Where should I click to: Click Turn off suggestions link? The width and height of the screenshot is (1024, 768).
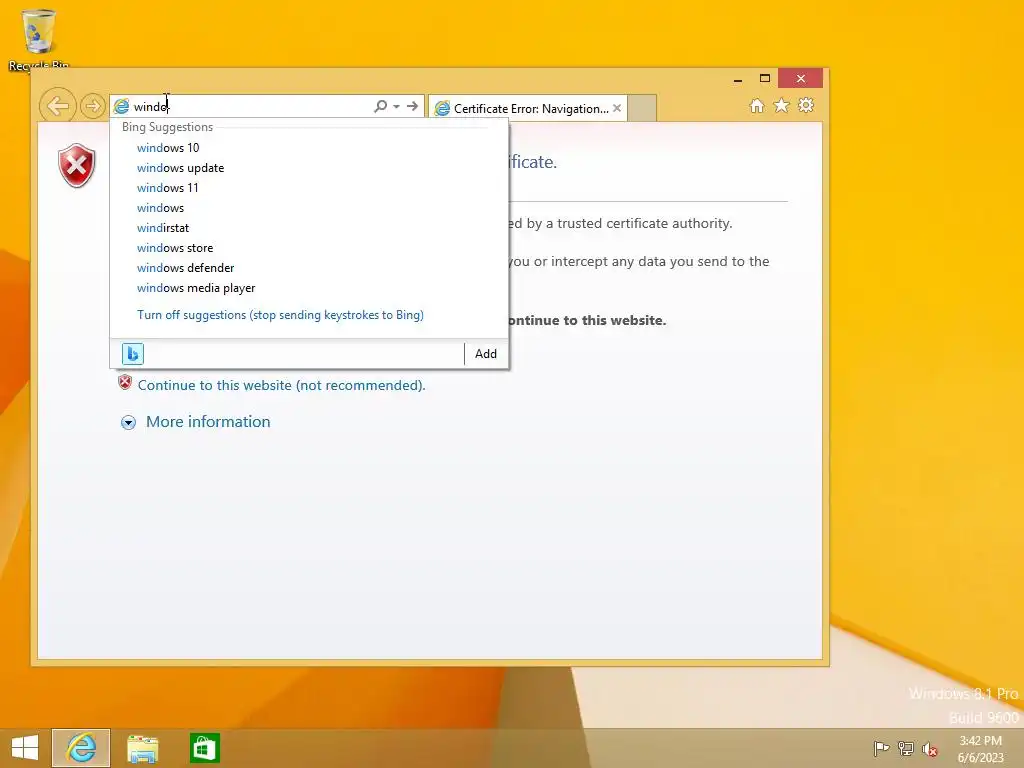[x=280, y=315]
